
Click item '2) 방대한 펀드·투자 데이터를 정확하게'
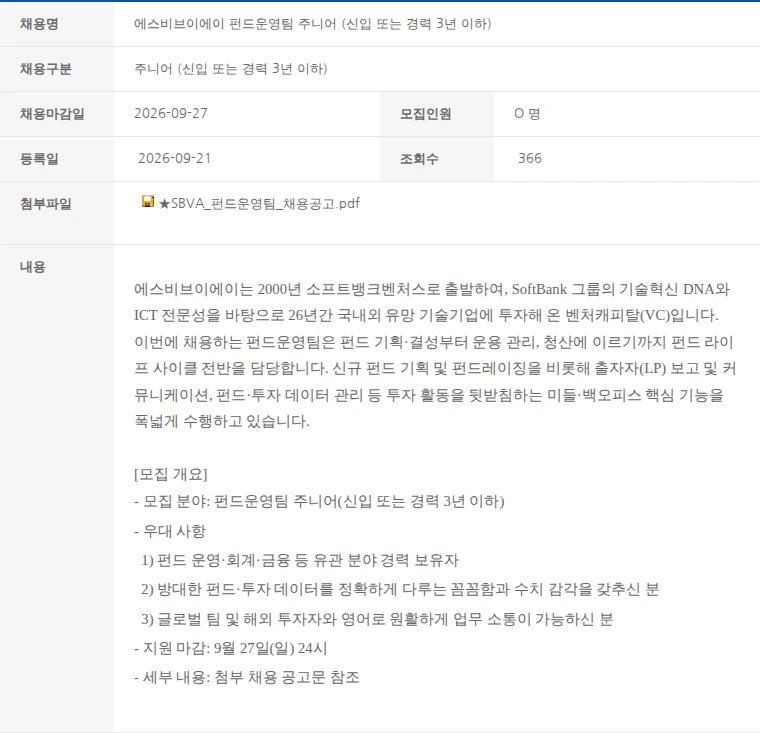click(400, 590)
